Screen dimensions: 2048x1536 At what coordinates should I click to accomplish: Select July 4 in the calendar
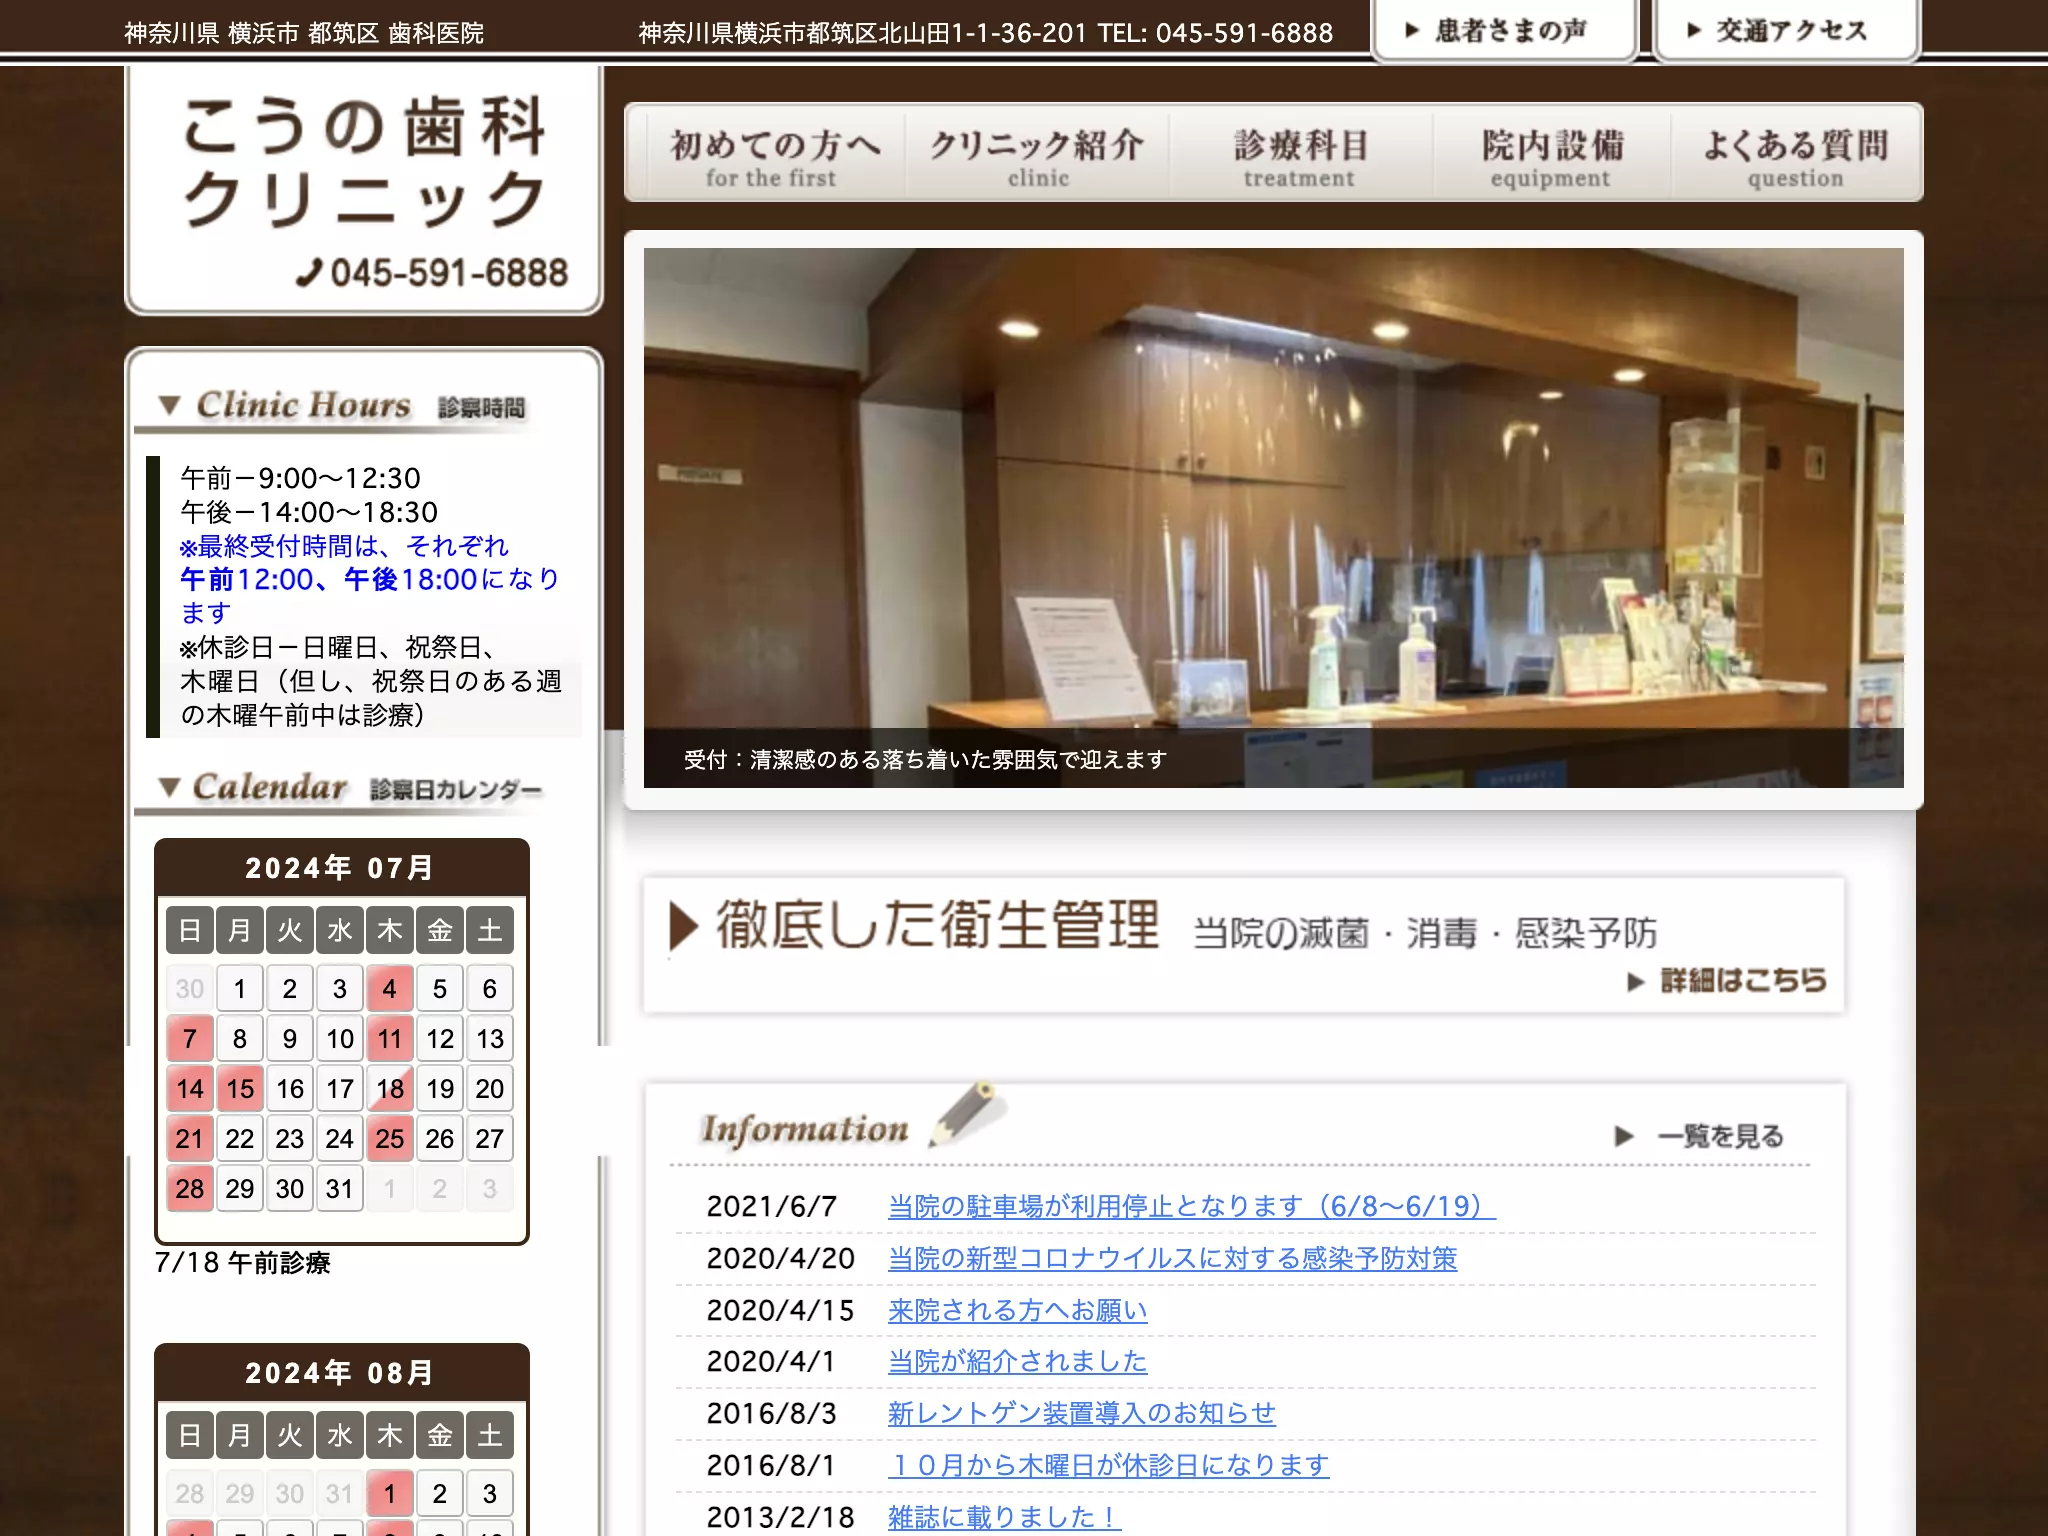pos(390,988)
